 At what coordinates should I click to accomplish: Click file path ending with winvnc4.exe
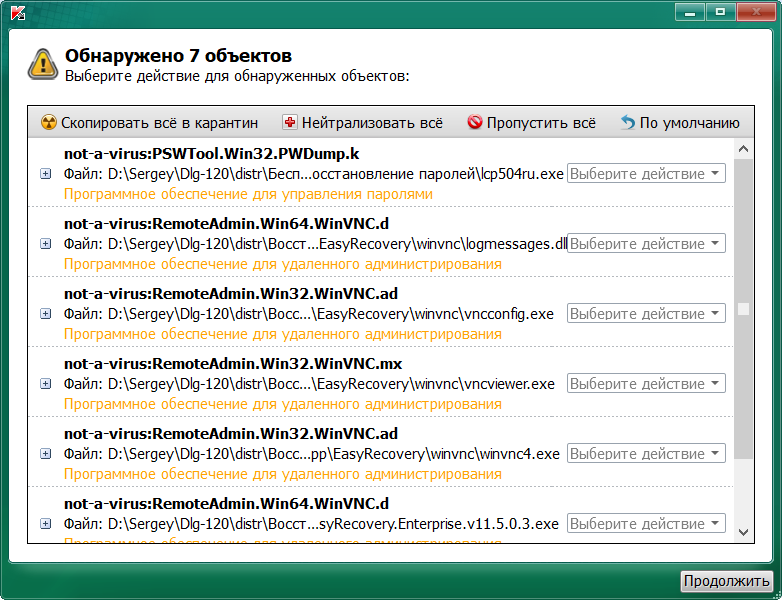312,454
